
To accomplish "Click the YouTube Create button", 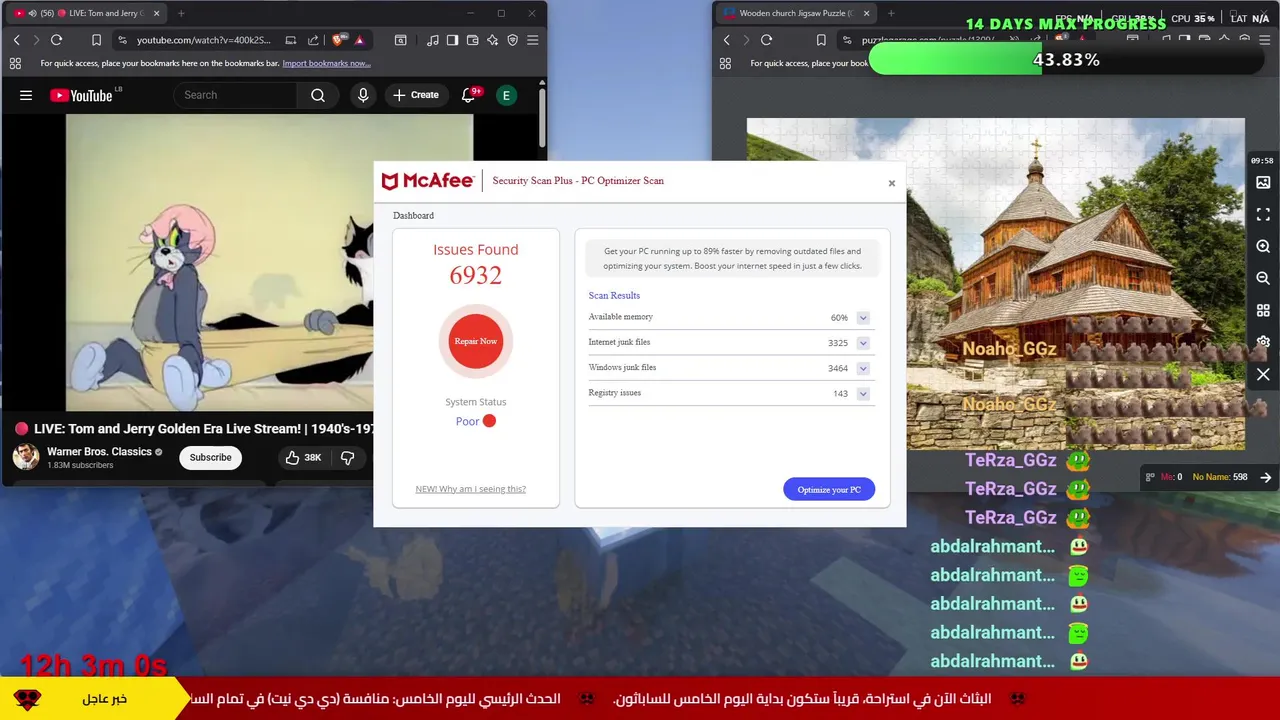I will click(x=416, y=95).
